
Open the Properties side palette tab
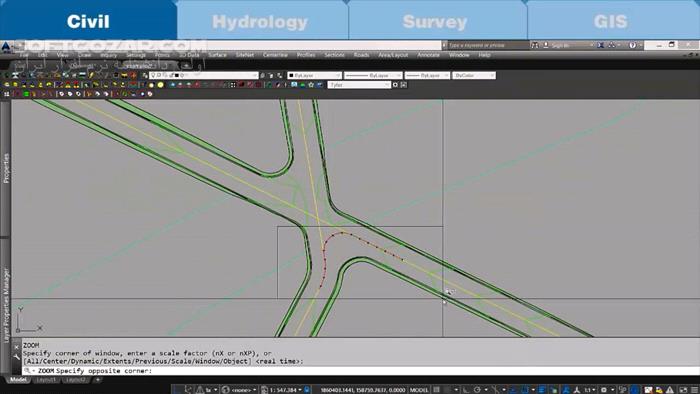6,168
